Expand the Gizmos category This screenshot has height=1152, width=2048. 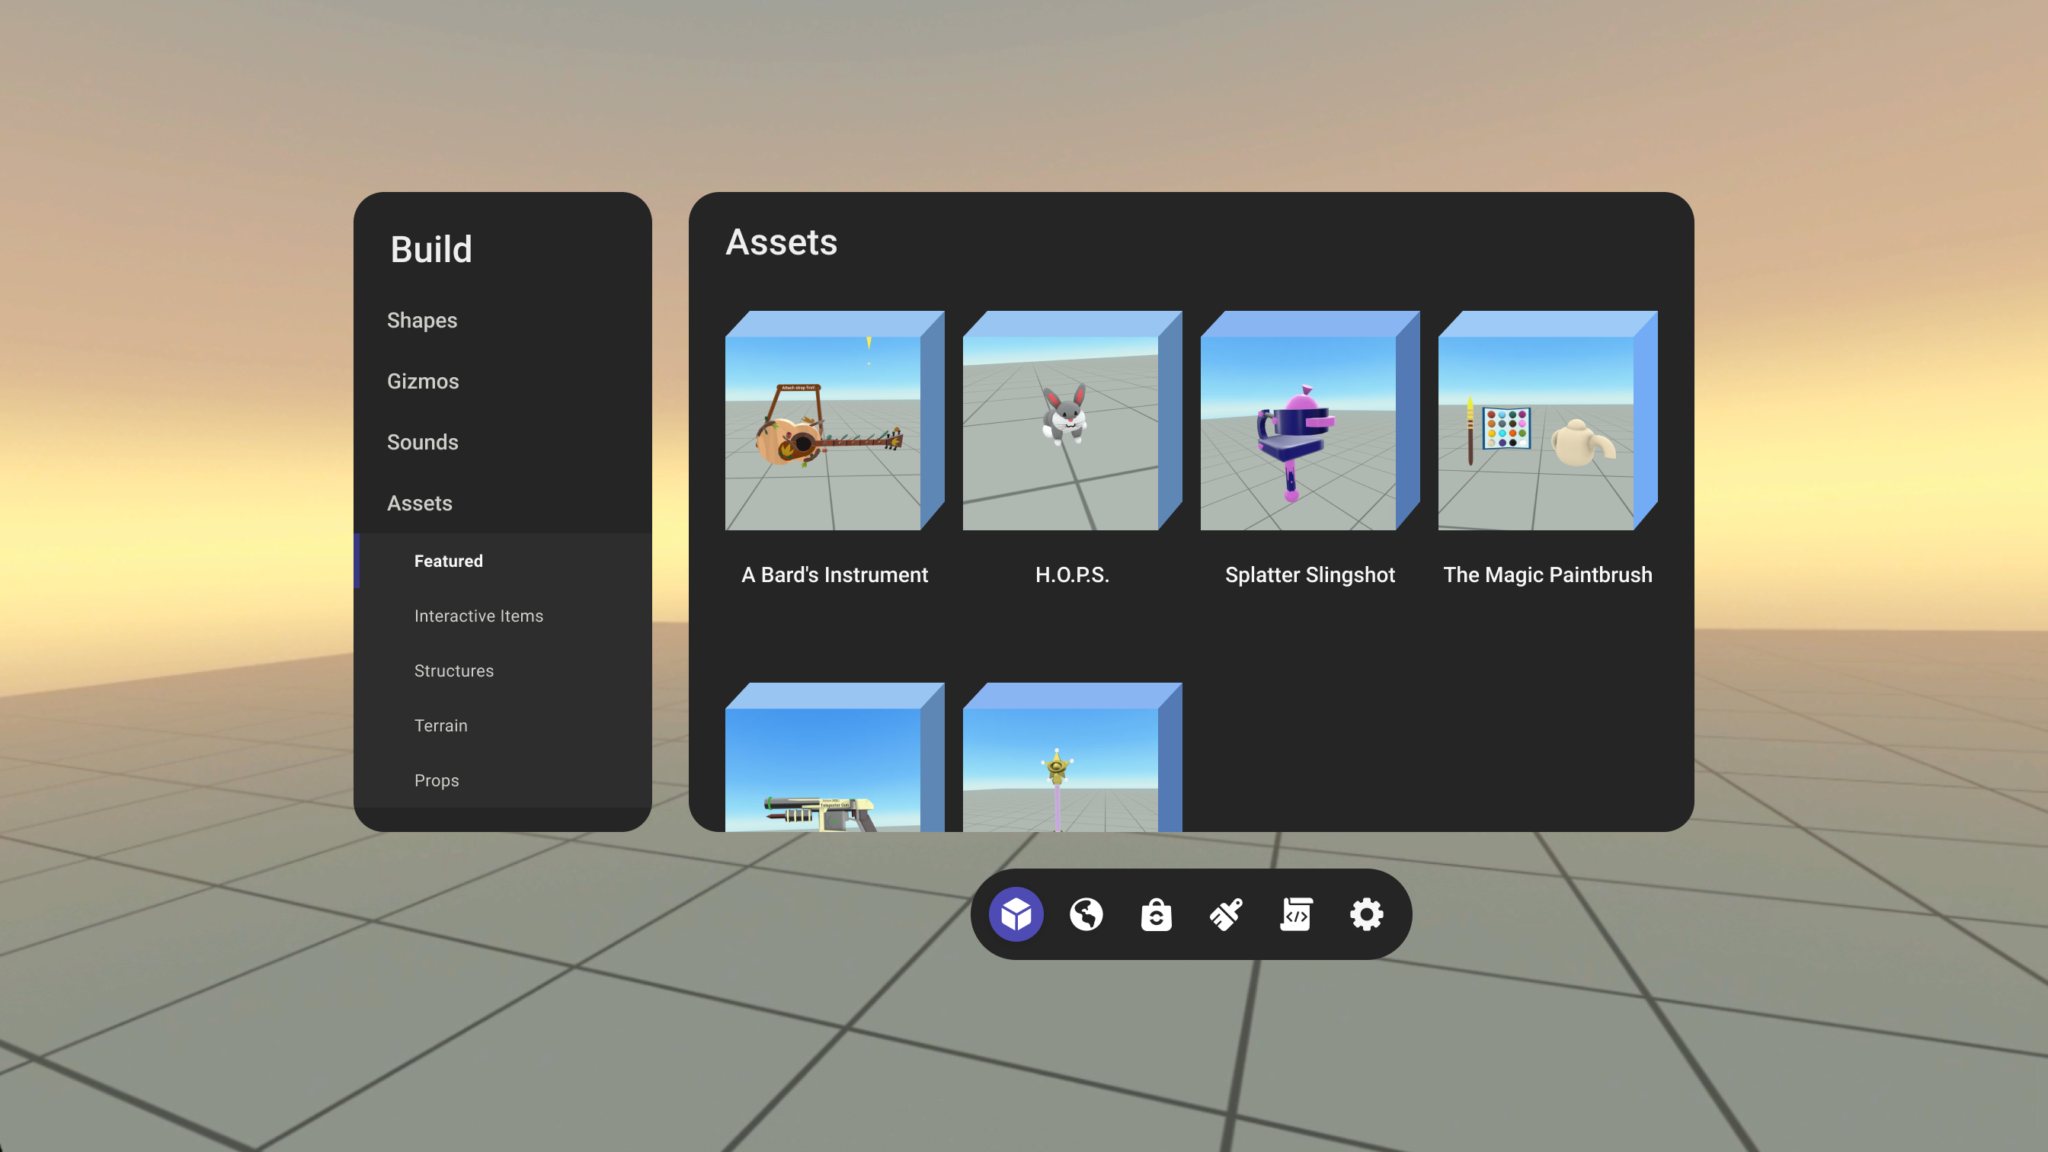click(x=423, y=381)
